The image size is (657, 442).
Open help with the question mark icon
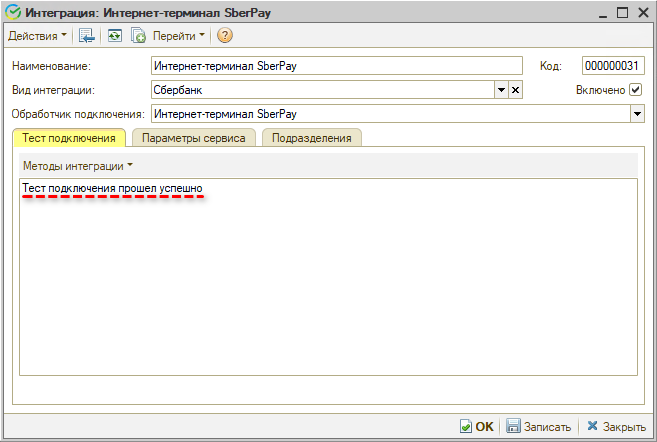tap(225, 36)
